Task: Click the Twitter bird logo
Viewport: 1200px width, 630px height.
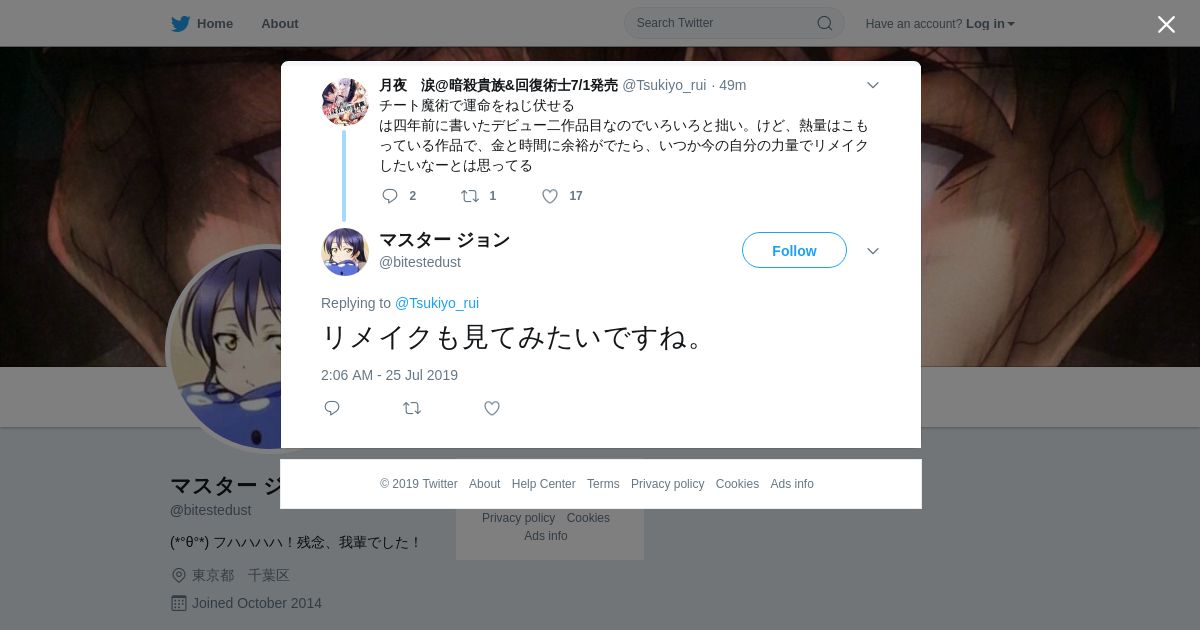Action: pos(180,24)
